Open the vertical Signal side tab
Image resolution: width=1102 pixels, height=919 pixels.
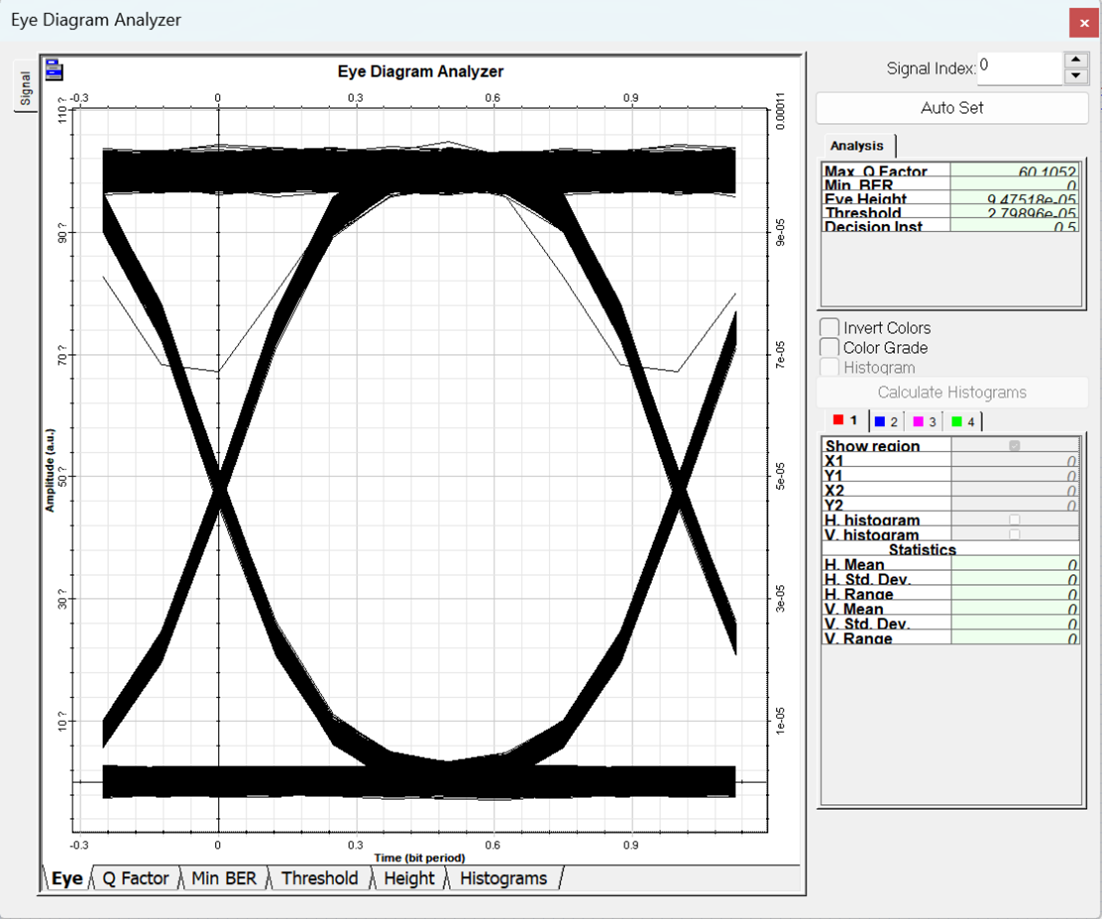[x=25, y=88]
